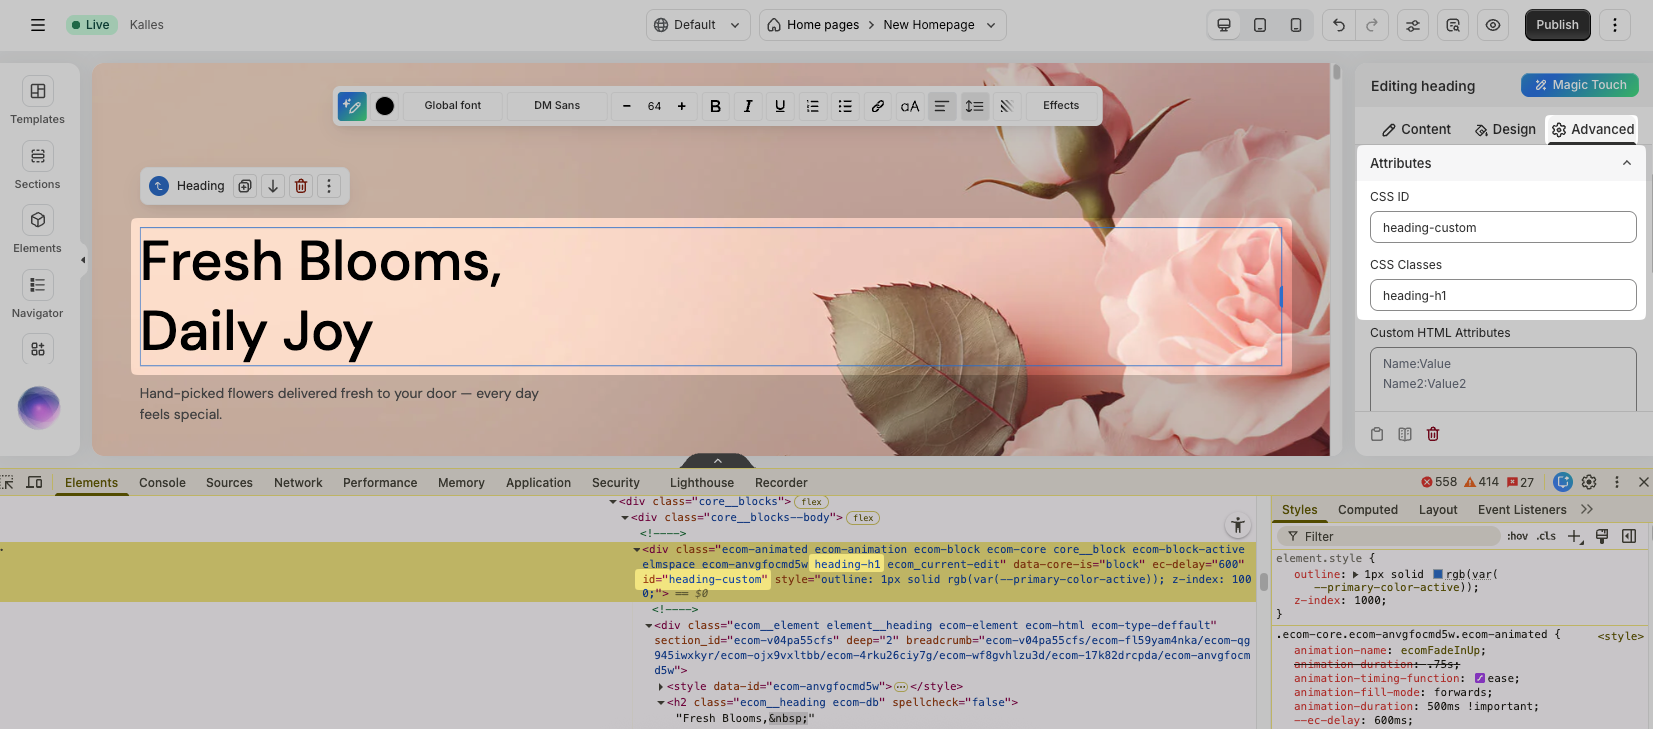
Task: Collapse the Attributes section
Action: (x=1626, y=163)
